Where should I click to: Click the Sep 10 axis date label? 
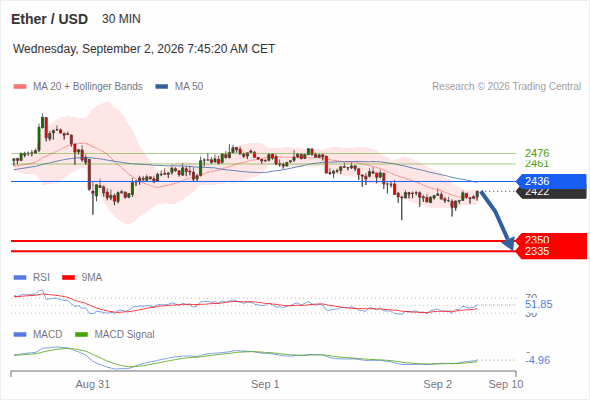506,384
